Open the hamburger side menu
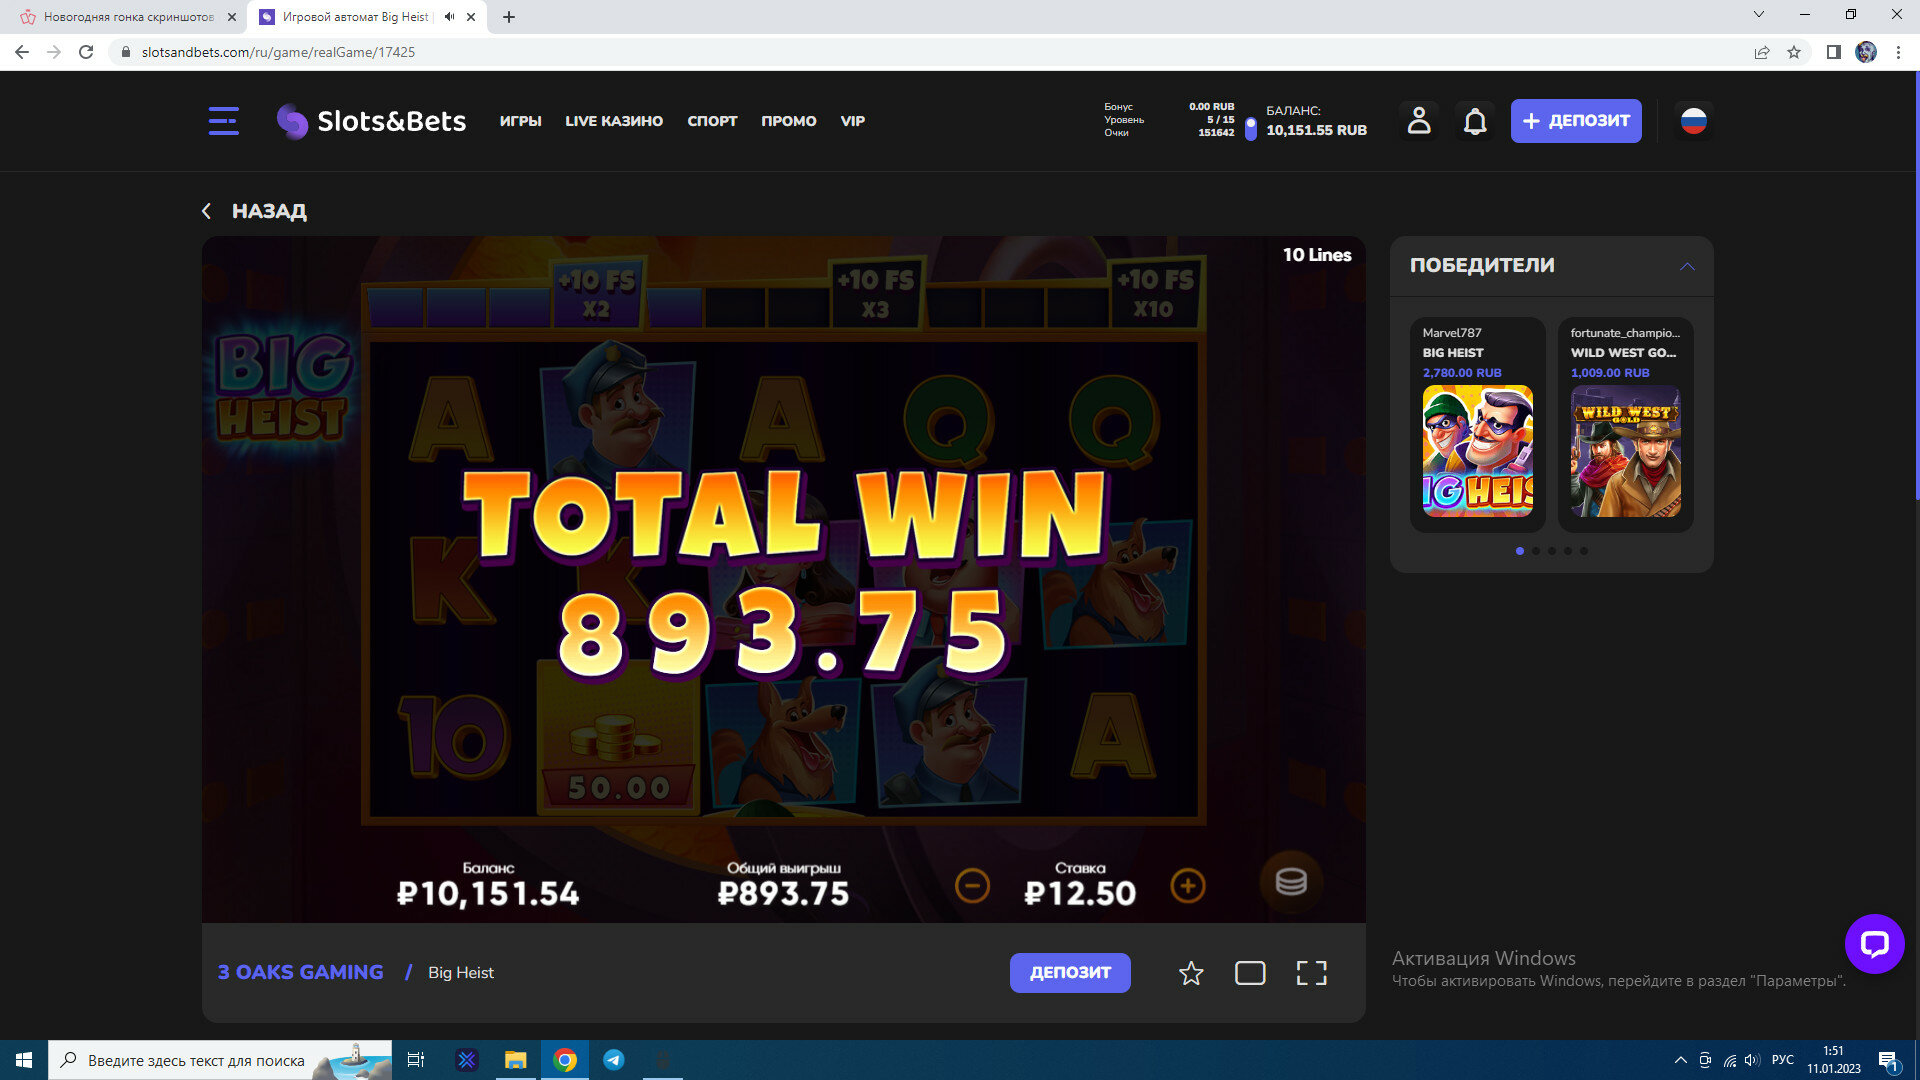 pyautogui.click(x=223, y=121)
